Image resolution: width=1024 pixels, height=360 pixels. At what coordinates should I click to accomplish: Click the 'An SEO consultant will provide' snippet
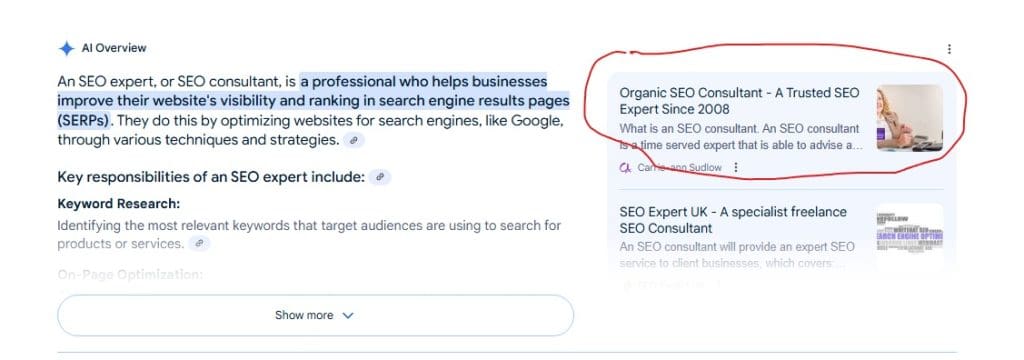737,255
